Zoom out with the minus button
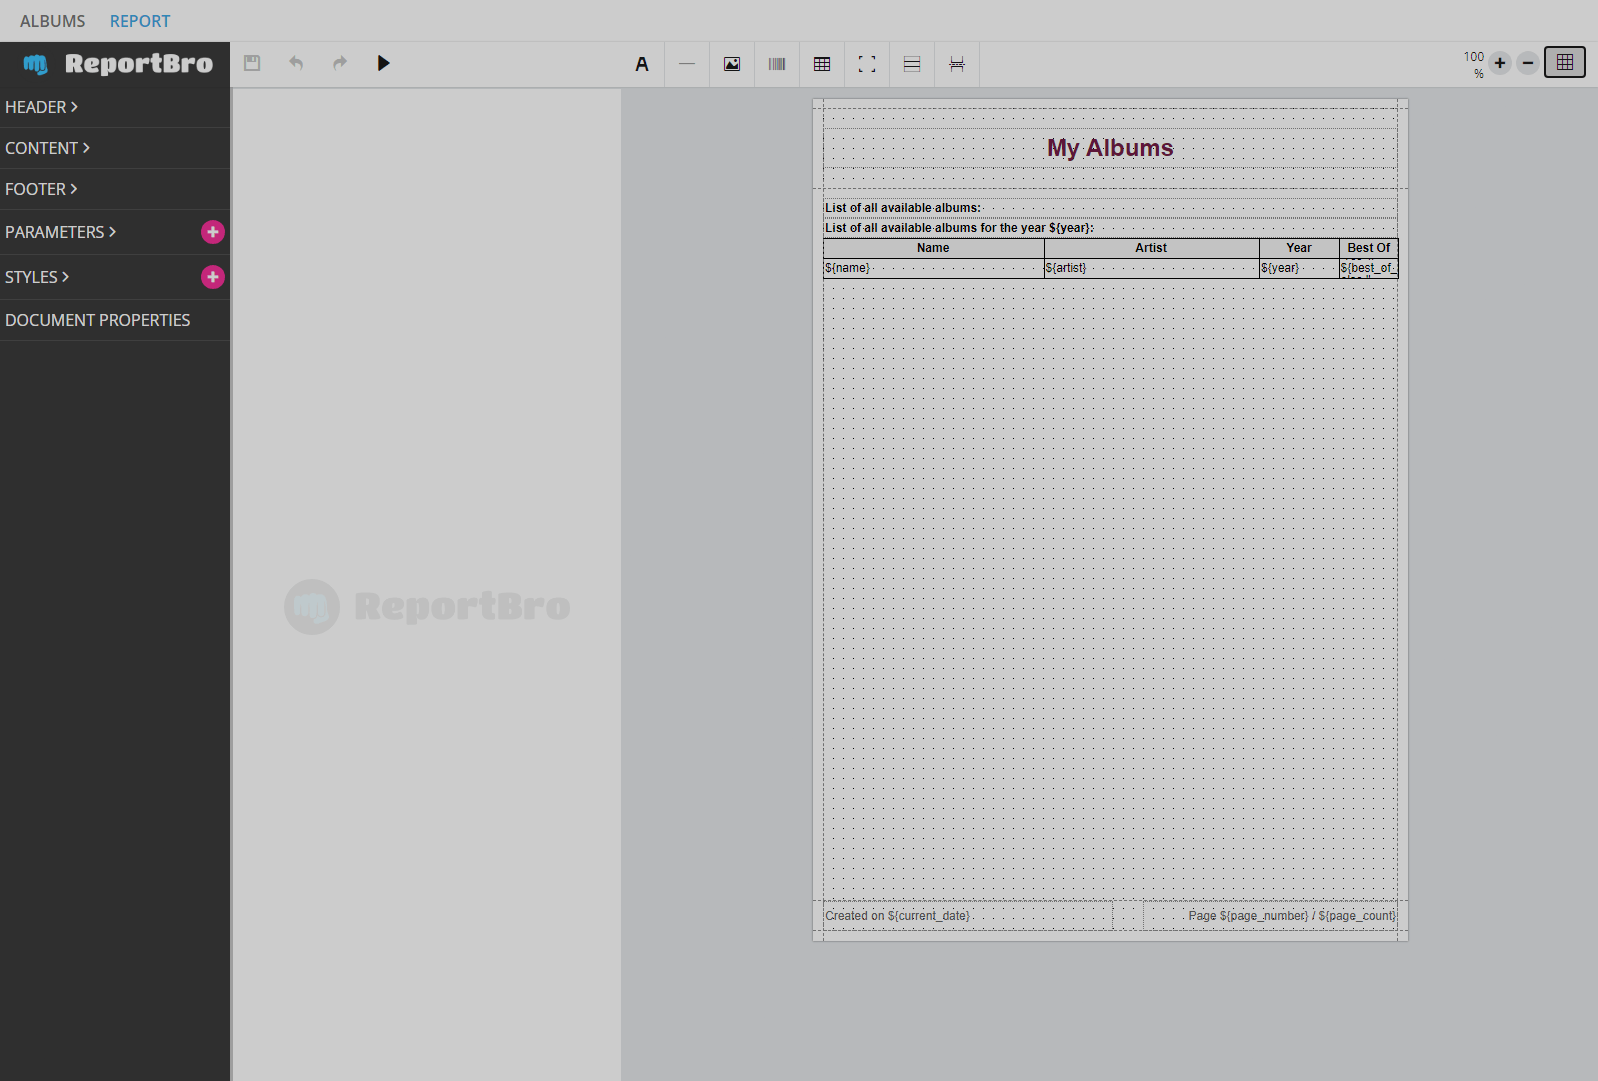The width and height of the screenshot is (1598, 1081). [1528, 63]
